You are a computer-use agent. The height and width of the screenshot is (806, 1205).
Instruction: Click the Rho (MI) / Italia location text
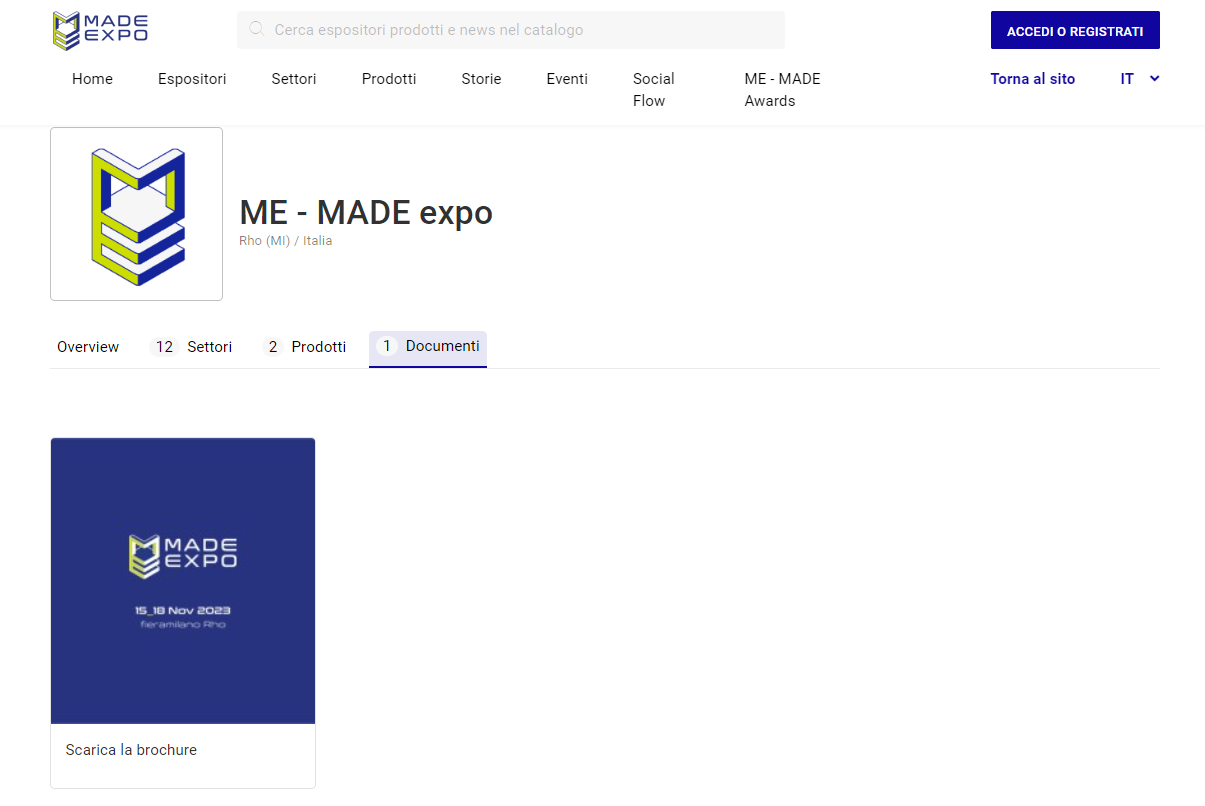[286, 241]
